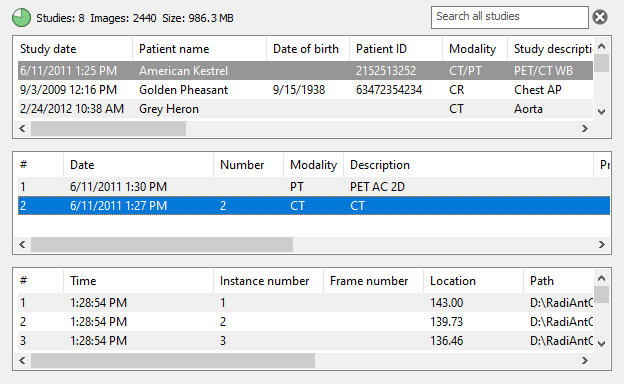Click series list scroll left arrow
This screenshot has height=384, width=624.
[22, 244]
